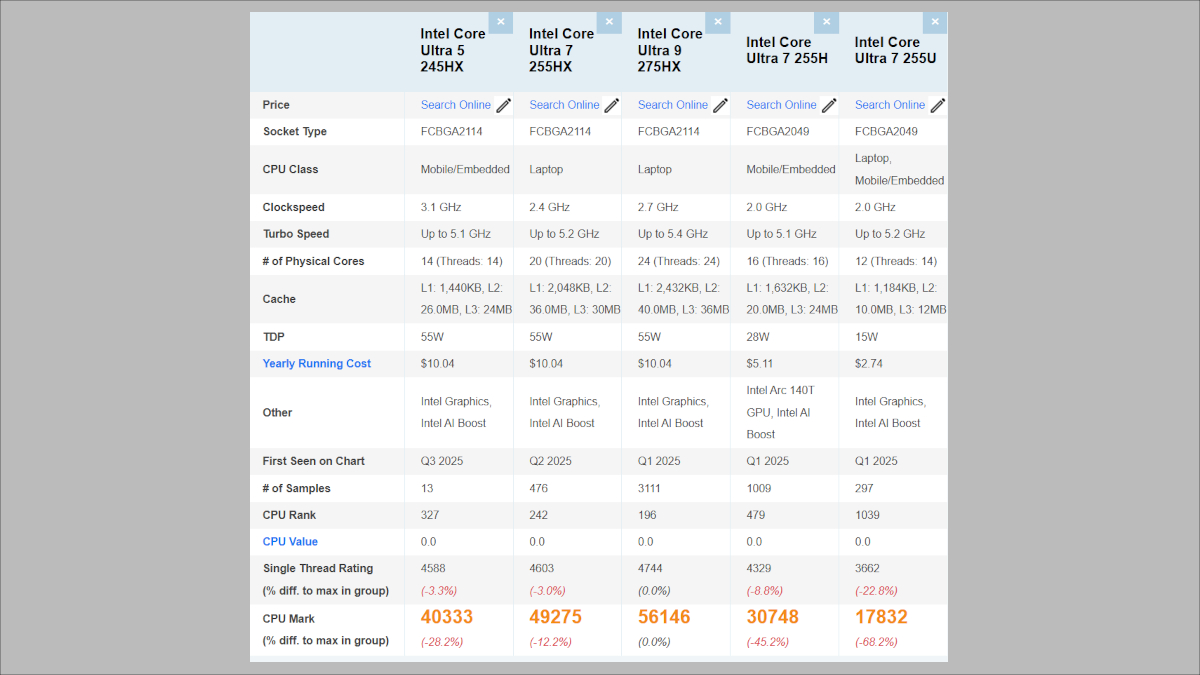
Task: Remove Intel Core Ultra 7 255H column
Action: pyautogui.click(x=826, y=22)
